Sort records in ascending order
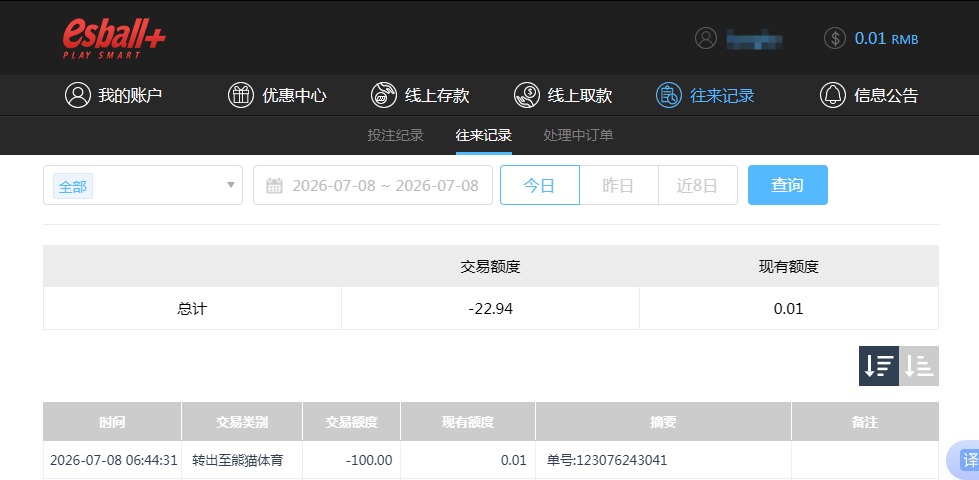979x480 pixels. (x=919, y=366)
